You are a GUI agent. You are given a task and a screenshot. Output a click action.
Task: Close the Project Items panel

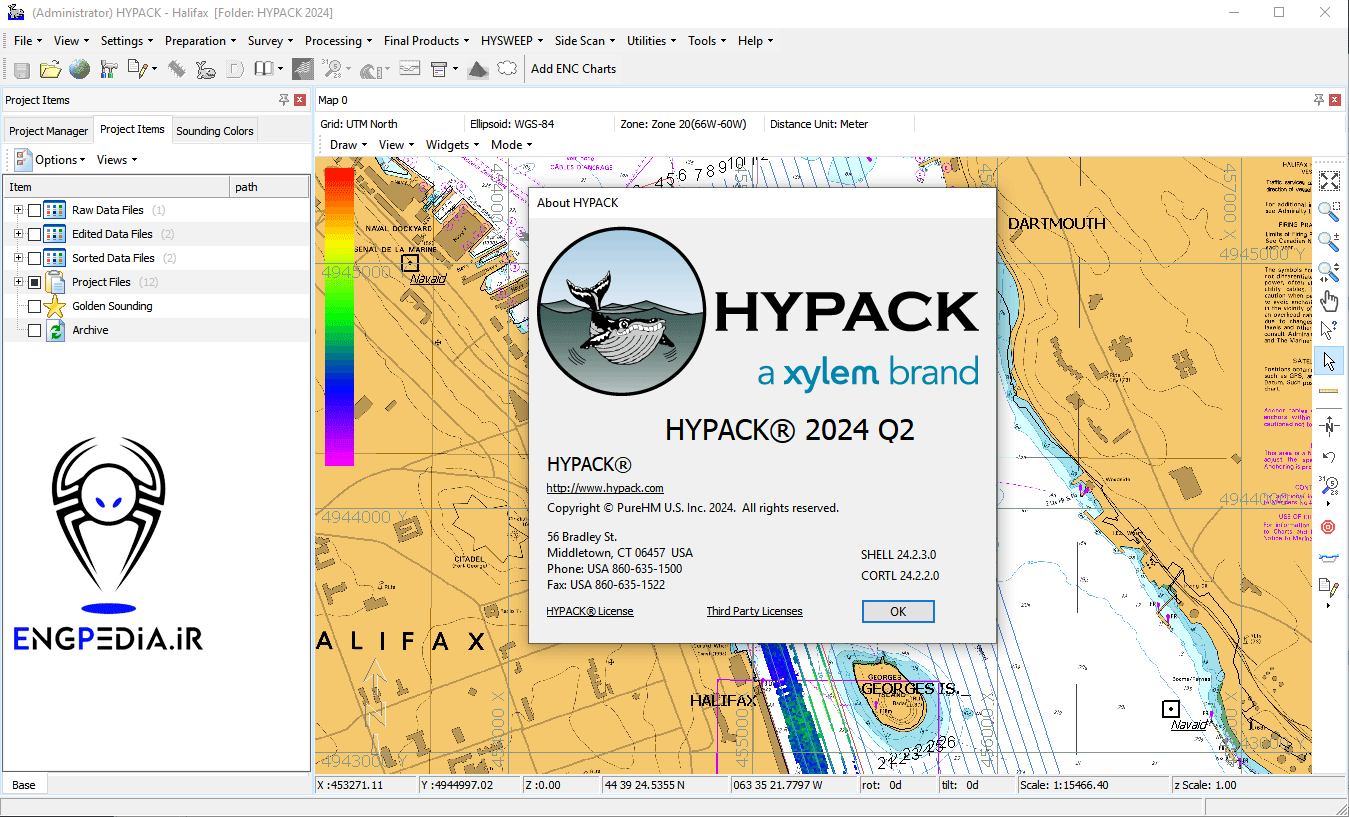tap(300, 100)
